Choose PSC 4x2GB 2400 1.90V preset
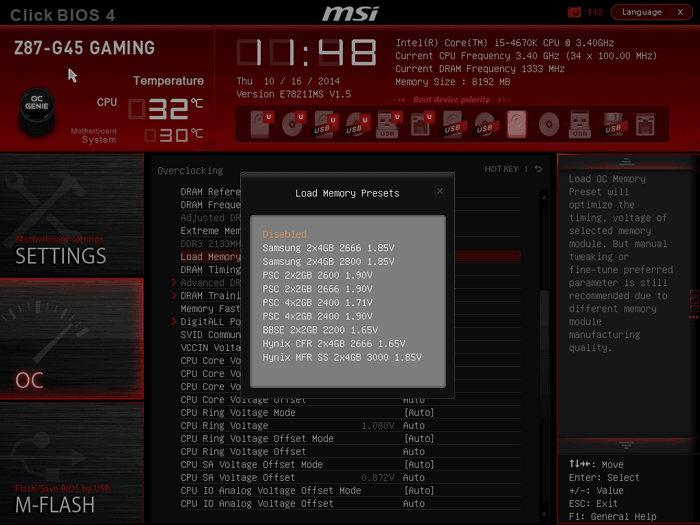Screen dimensions: 700x525 click(317, 316)
